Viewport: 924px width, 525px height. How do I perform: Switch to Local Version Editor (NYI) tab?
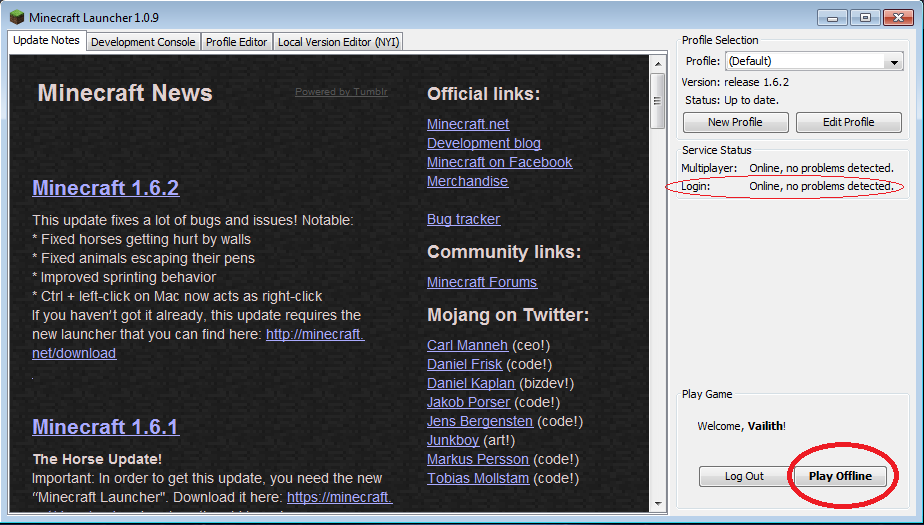tap(338, 42)
